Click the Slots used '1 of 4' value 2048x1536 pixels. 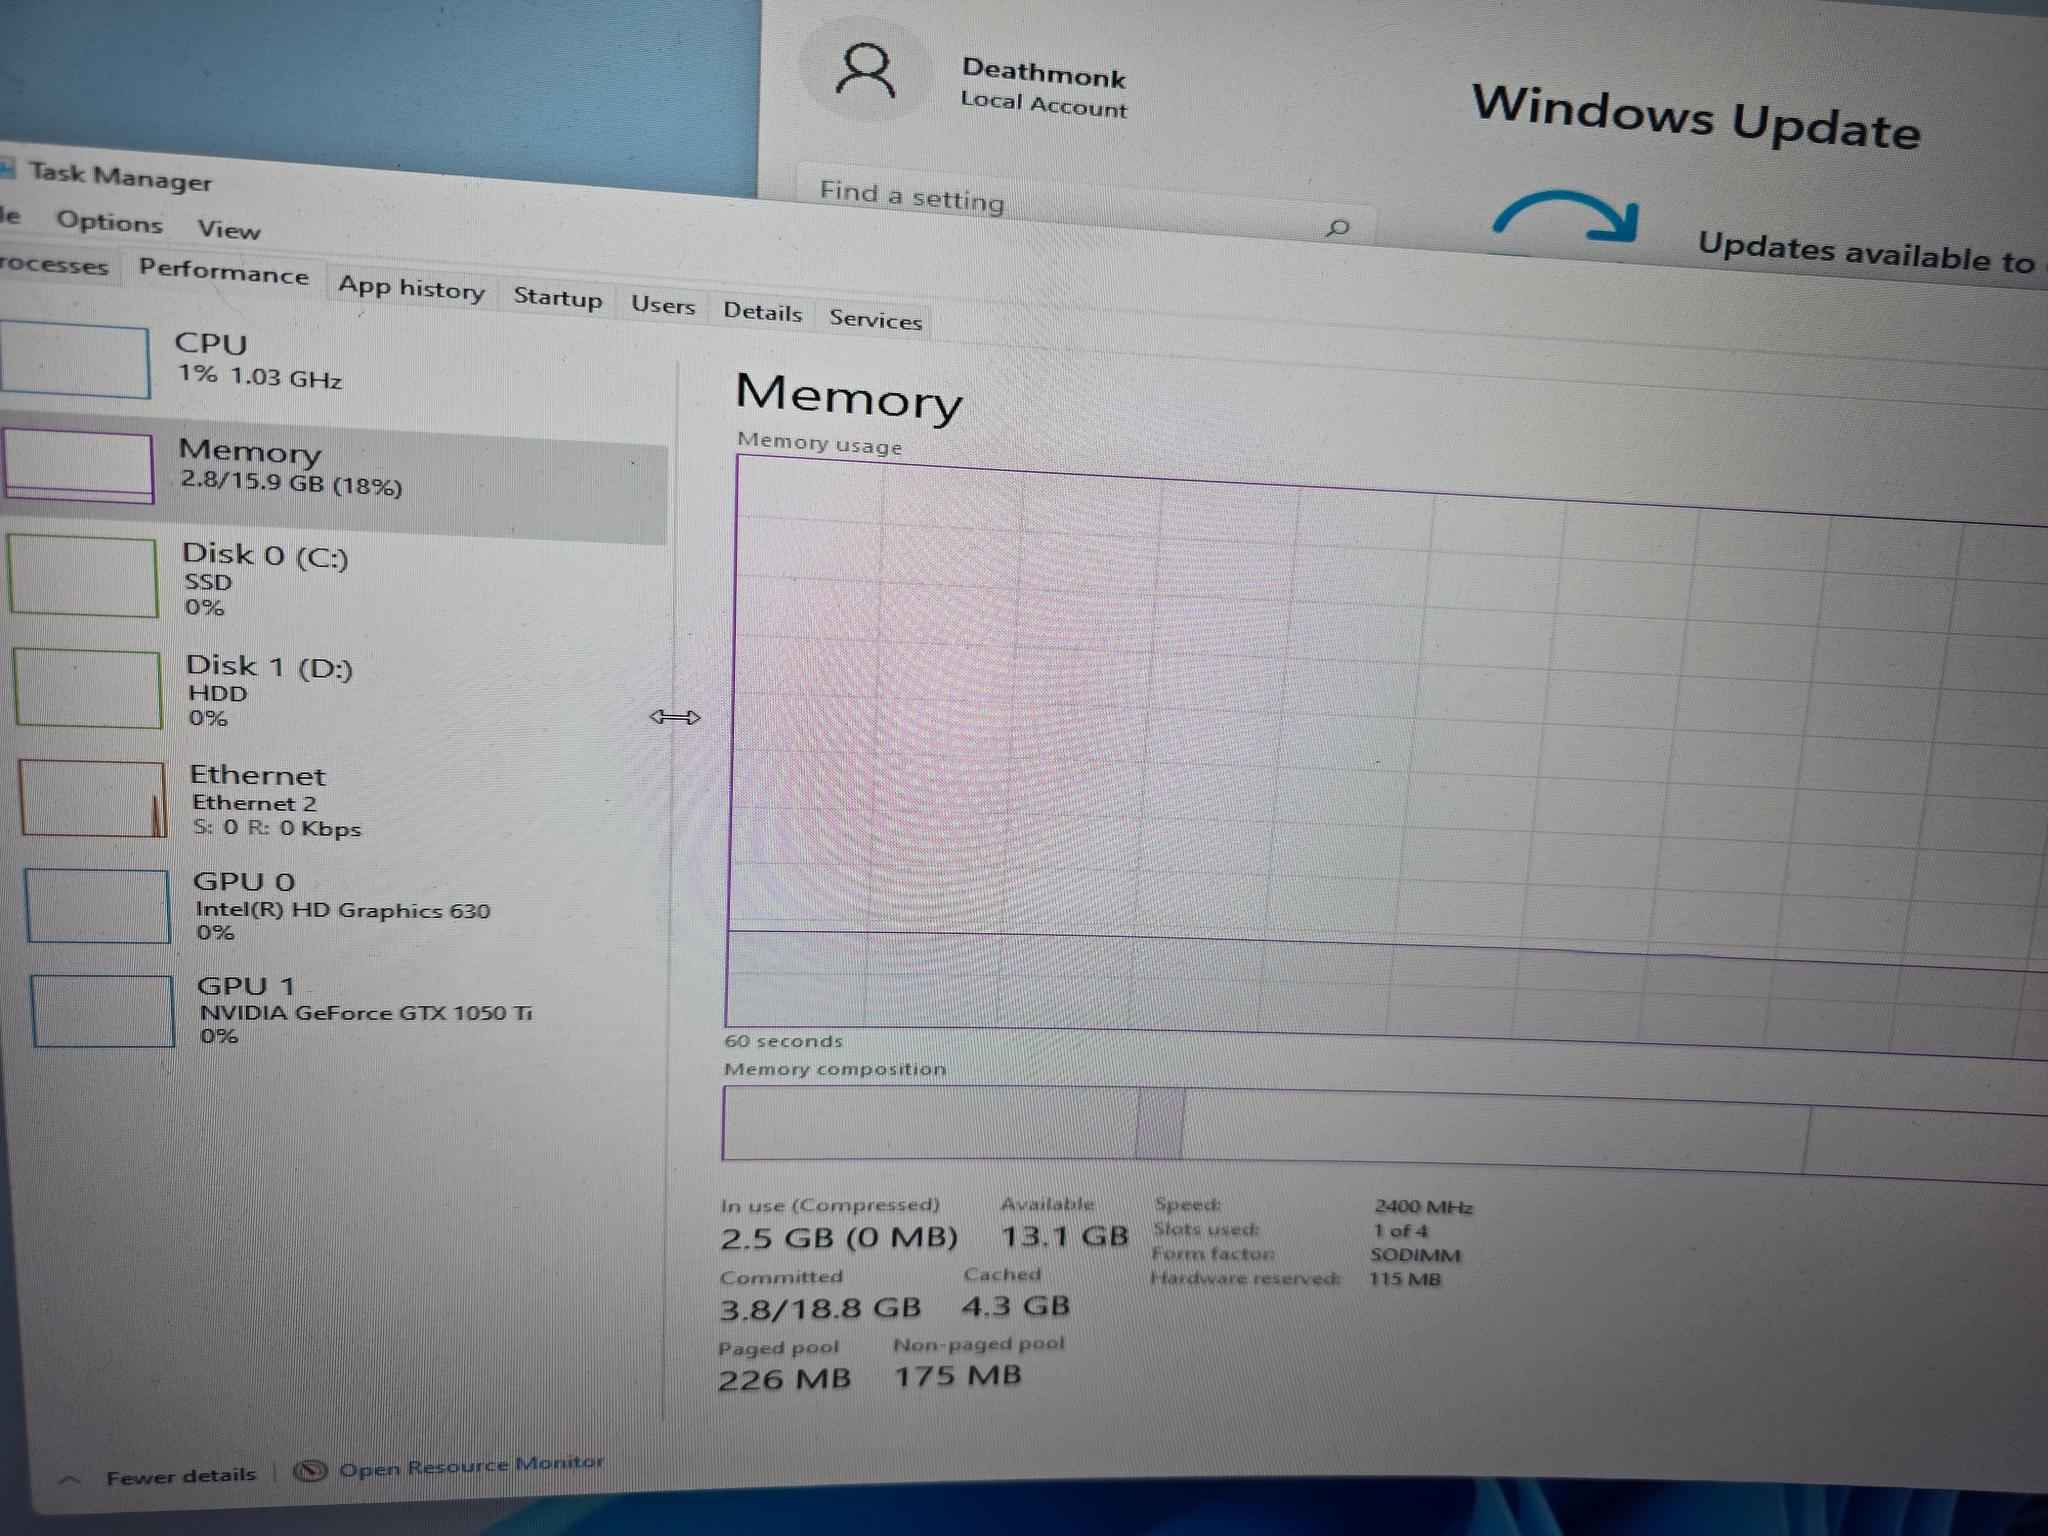click(x=1400, y=1231)
